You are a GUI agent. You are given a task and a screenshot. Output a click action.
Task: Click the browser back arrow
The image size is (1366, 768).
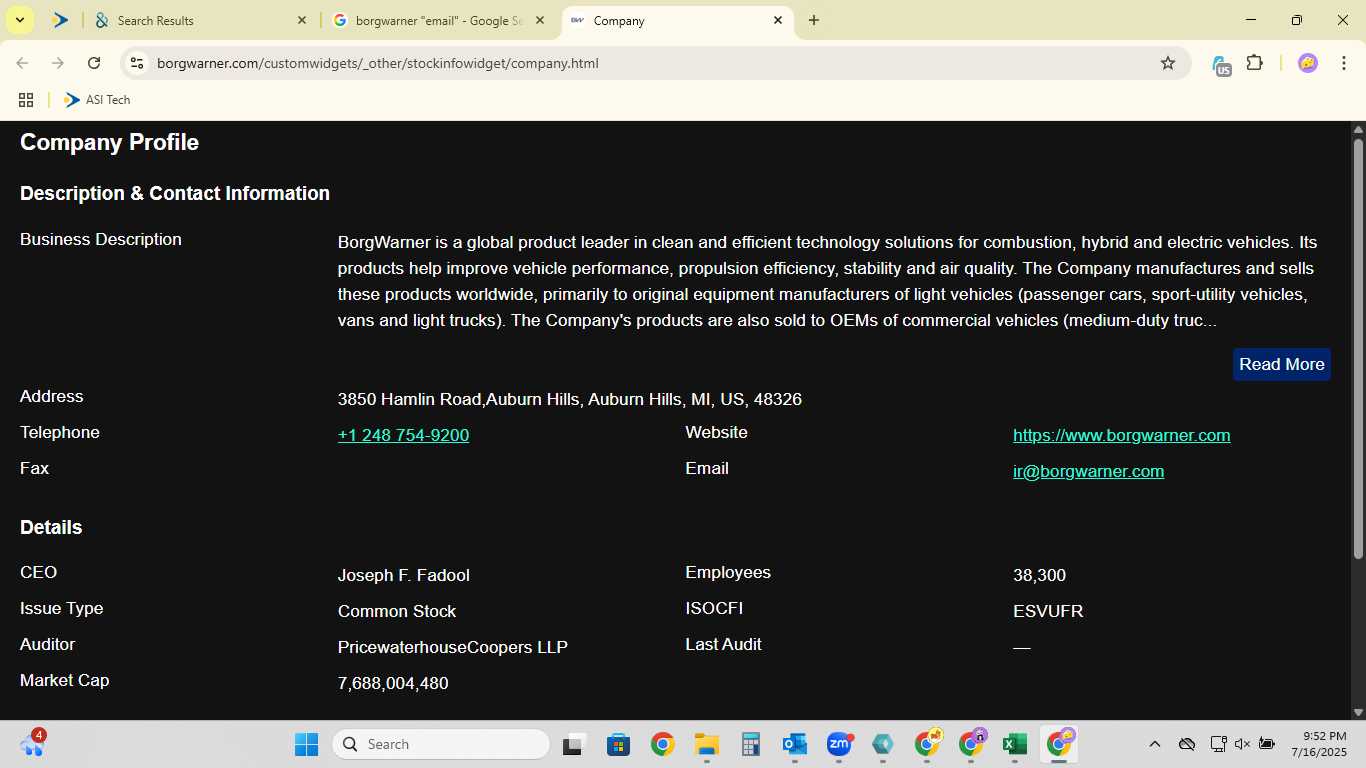22,63
